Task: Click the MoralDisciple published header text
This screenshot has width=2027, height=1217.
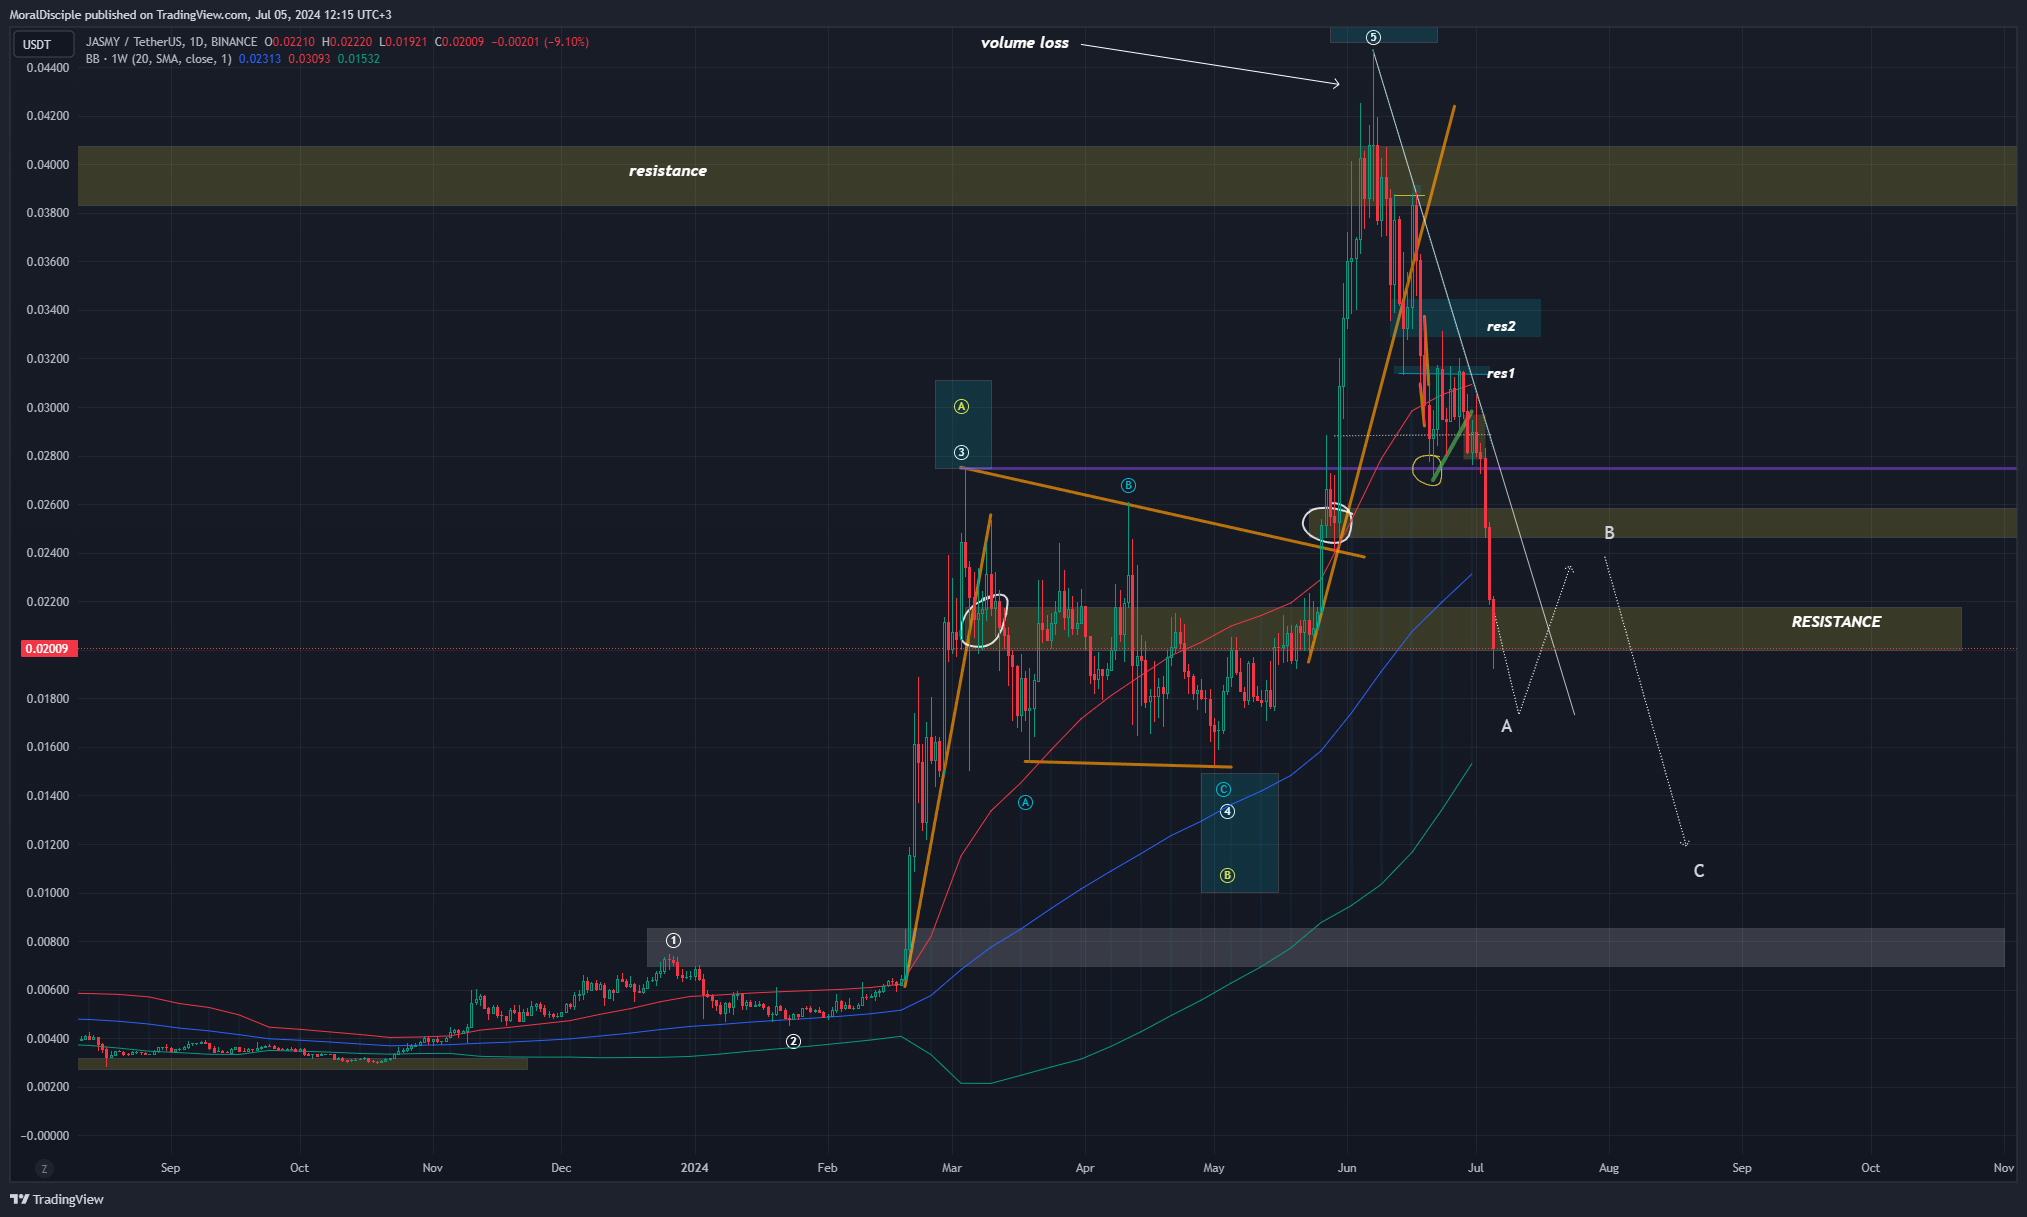Action: click(200, 15)
